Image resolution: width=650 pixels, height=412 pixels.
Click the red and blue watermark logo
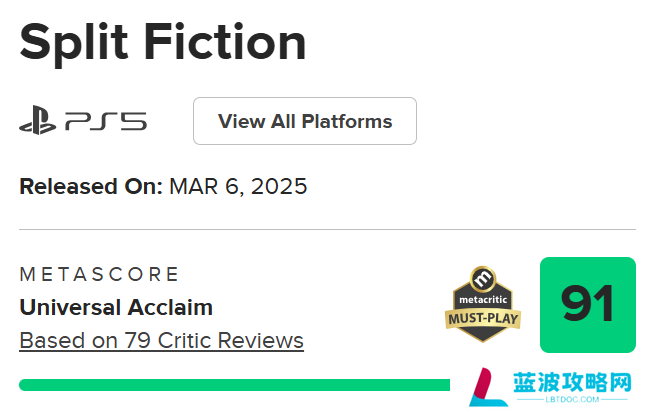(x=487, y=387)
